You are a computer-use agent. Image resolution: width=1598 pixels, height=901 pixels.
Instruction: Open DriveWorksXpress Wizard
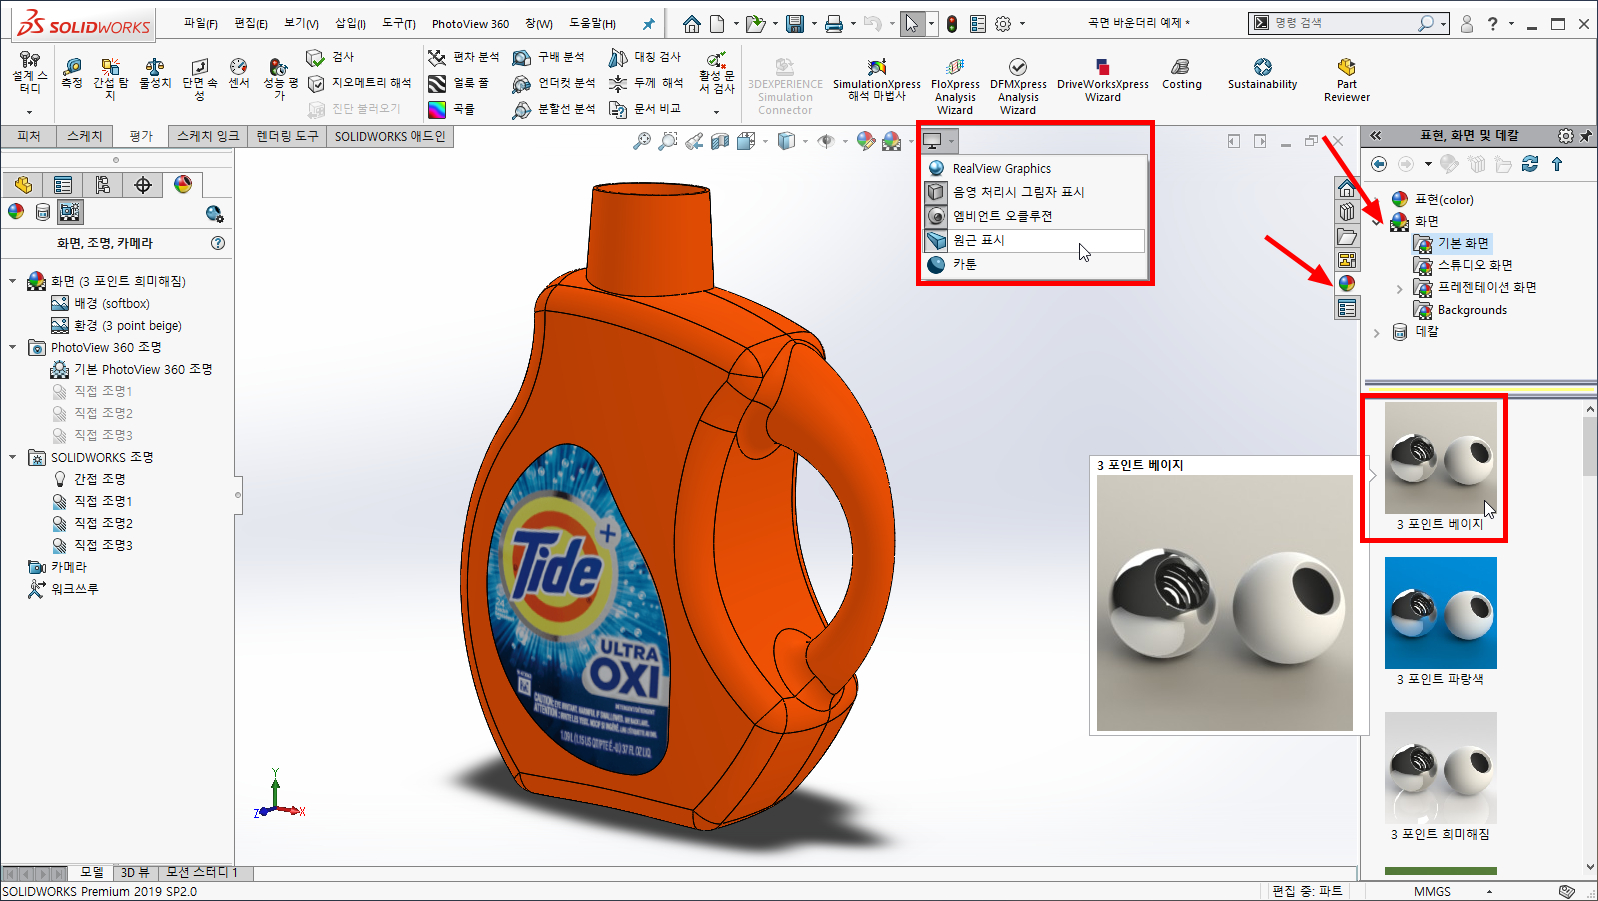pyautogui.click(x=1103, y=80)
